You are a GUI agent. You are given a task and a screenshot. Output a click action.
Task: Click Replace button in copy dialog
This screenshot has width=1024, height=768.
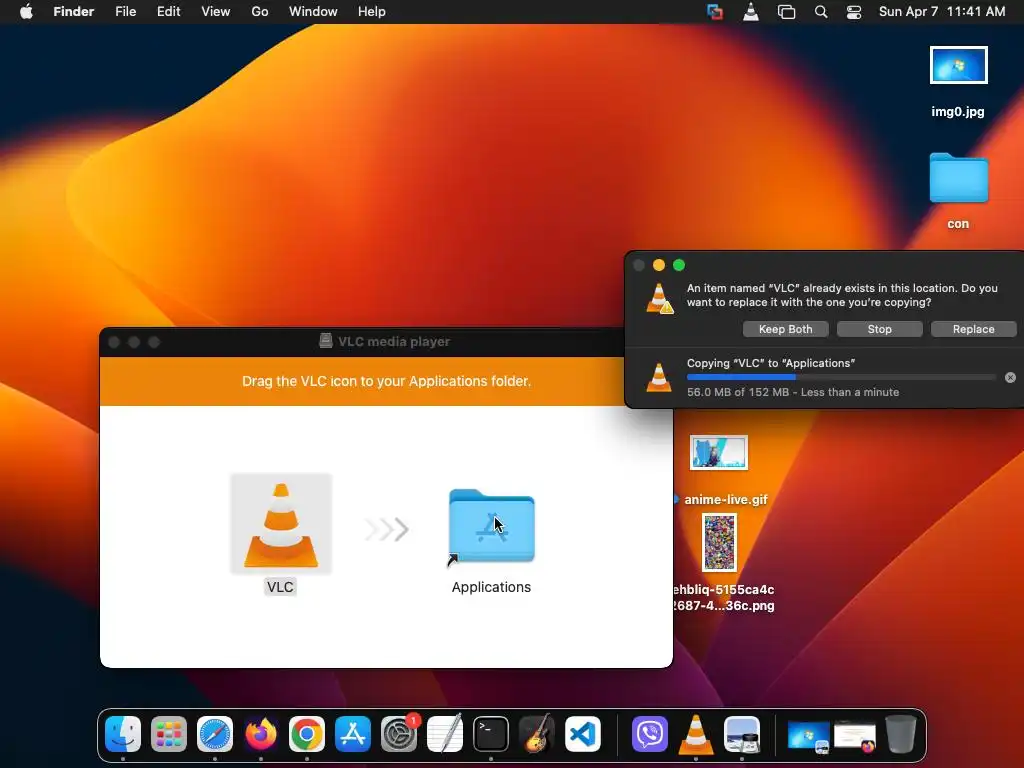click(x=974, y=329)
